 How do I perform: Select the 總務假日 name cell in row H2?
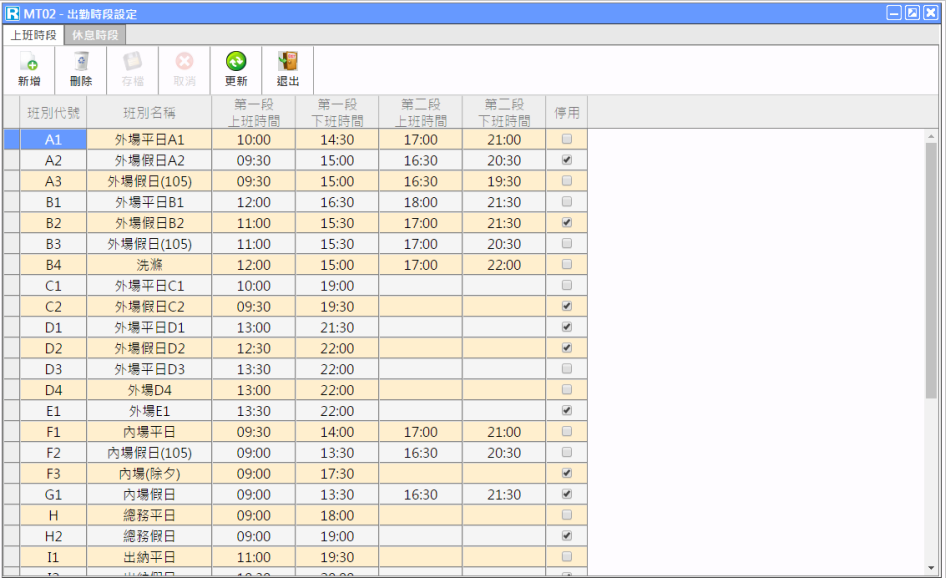[149, 536]
